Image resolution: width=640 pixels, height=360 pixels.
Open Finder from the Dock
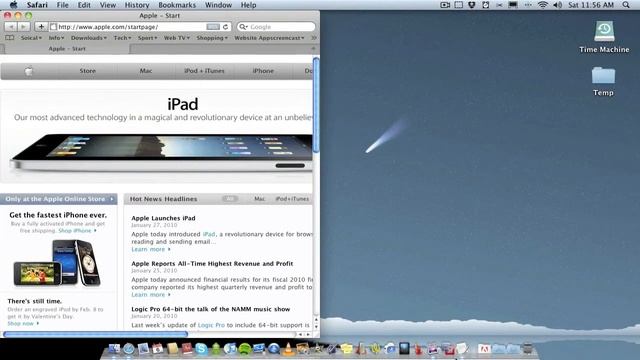(x=114, y=349)
